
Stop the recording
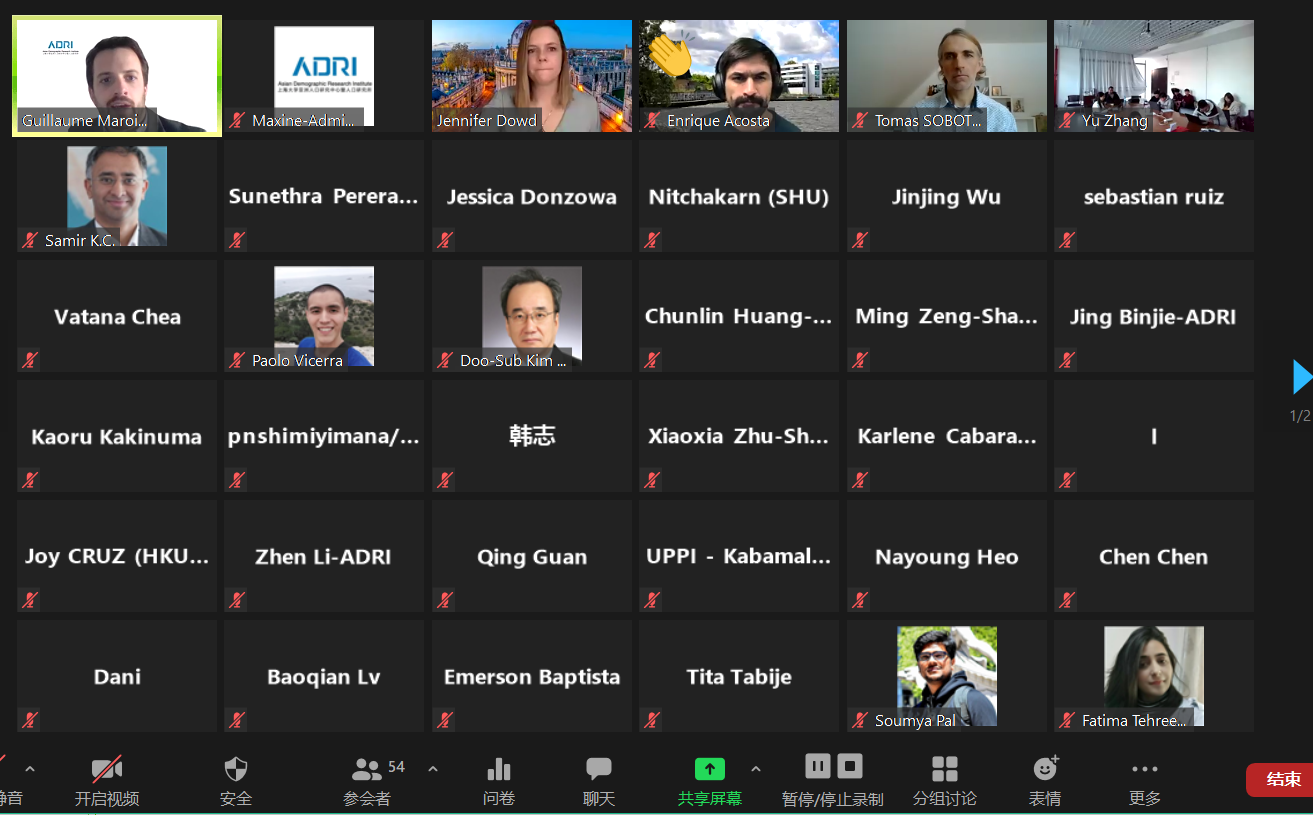tap(850, 767)
